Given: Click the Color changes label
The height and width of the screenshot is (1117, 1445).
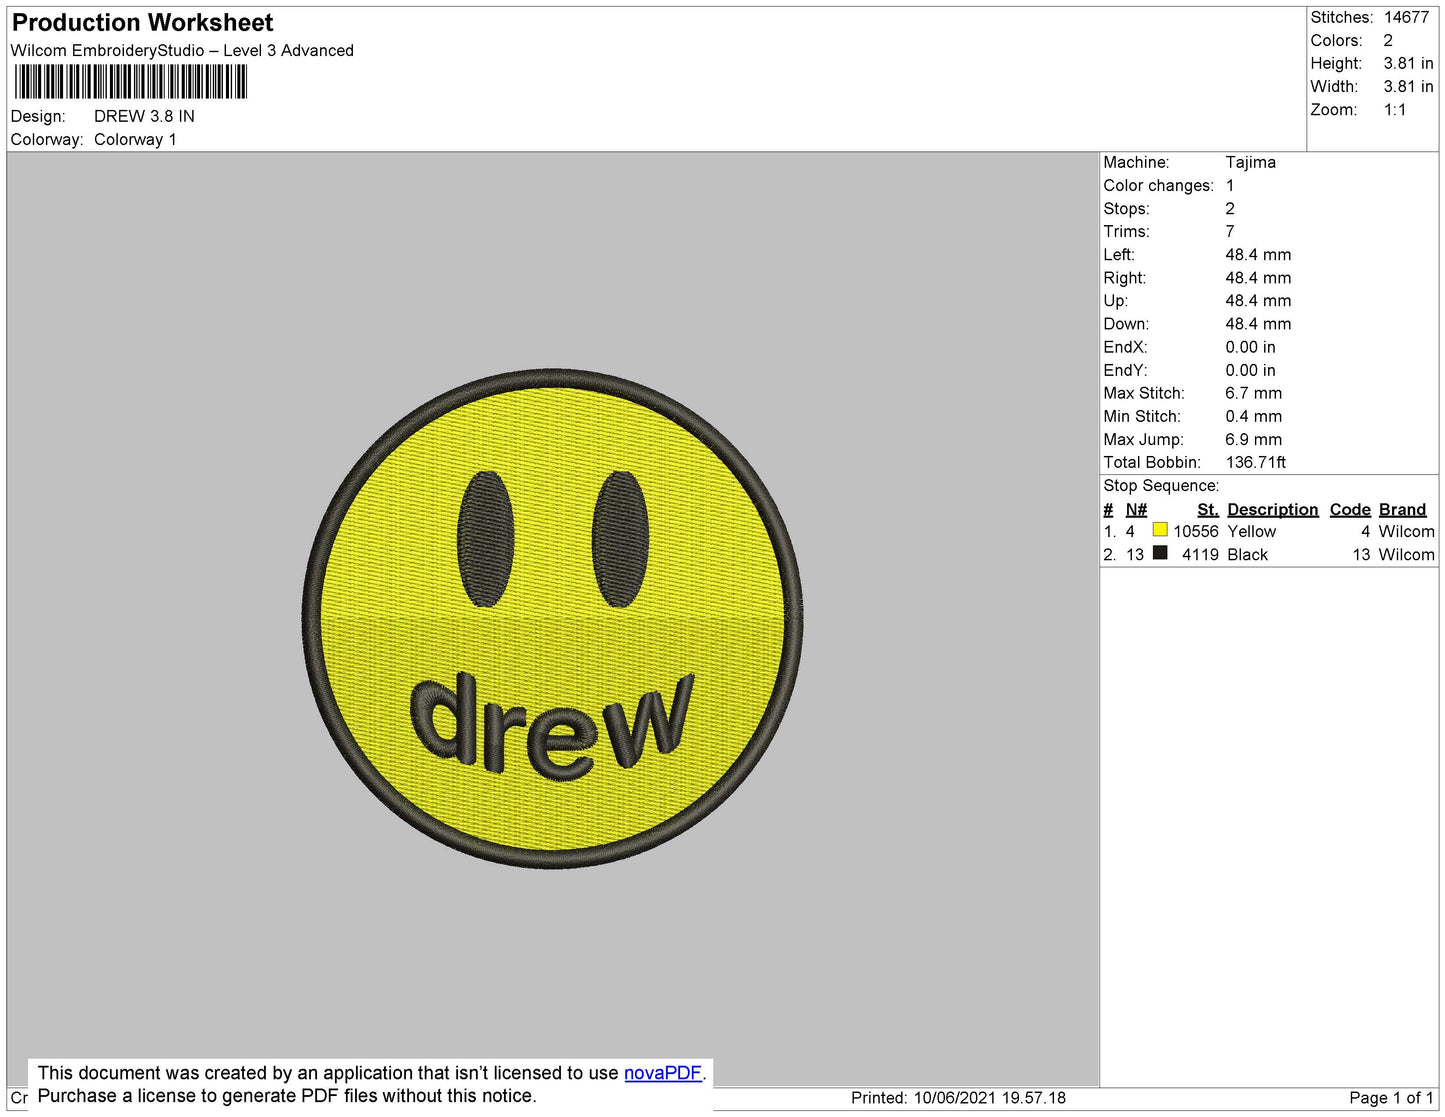Looking at the screenshot, I should [x=1158, y=185].
